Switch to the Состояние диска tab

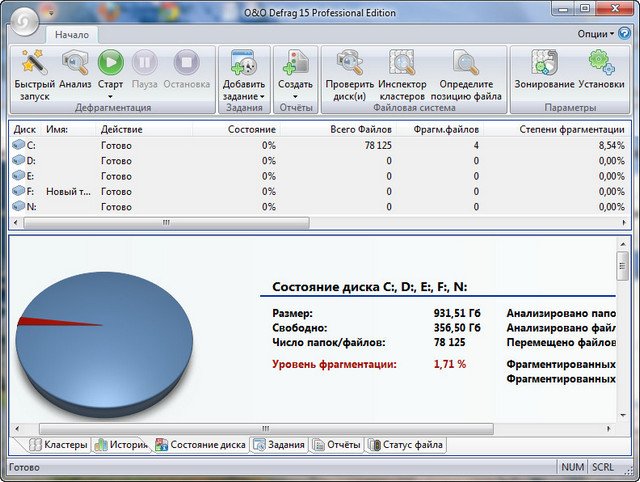tap(200, 445)
